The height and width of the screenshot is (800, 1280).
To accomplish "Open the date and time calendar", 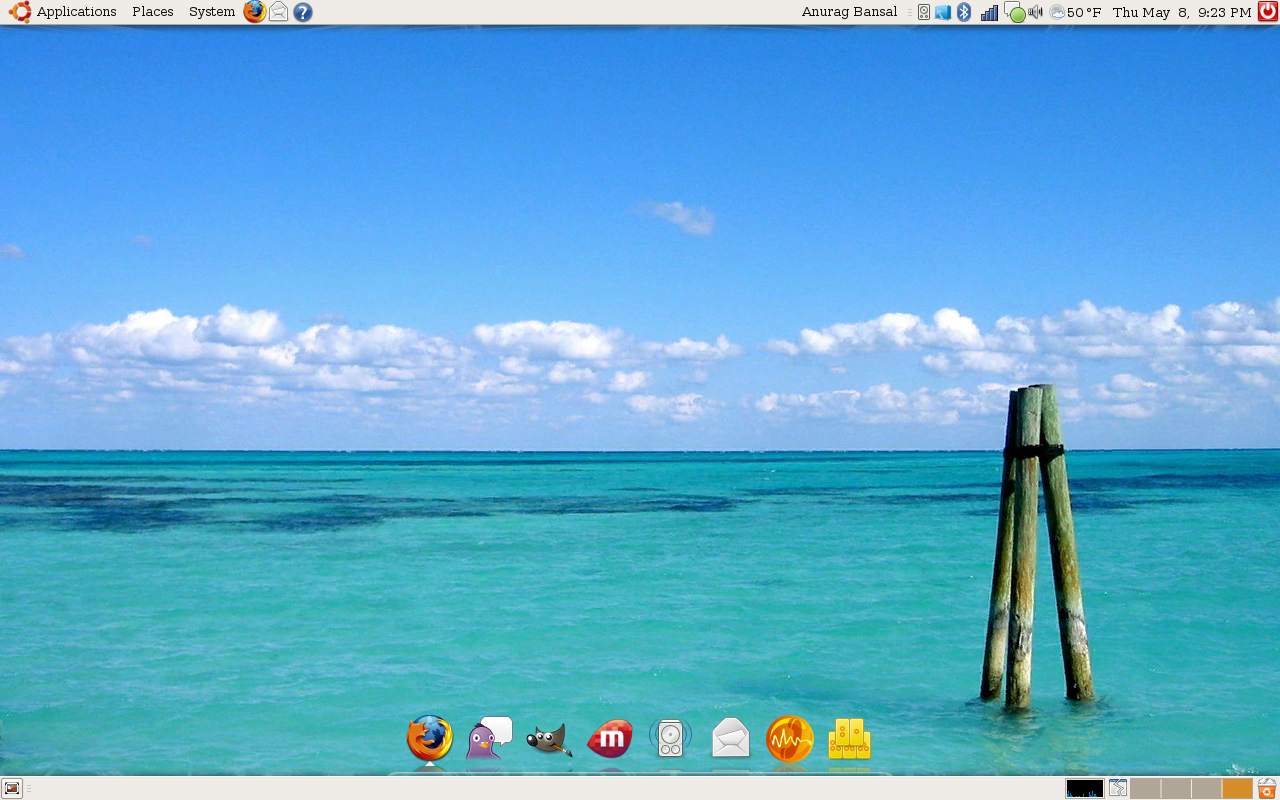I will click(x=1181, y=12).
